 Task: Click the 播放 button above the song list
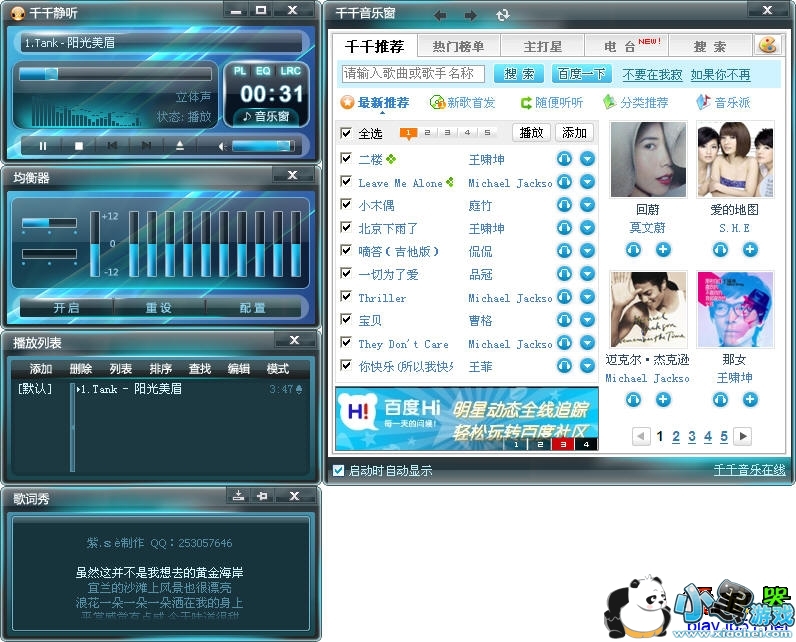532,133
